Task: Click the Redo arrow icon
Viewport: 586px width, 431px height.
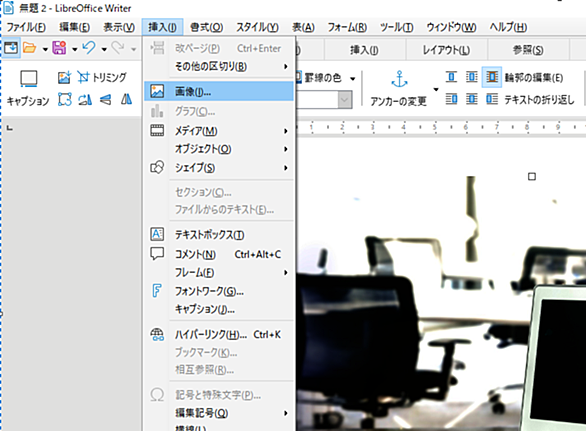Action: point(118,48)
